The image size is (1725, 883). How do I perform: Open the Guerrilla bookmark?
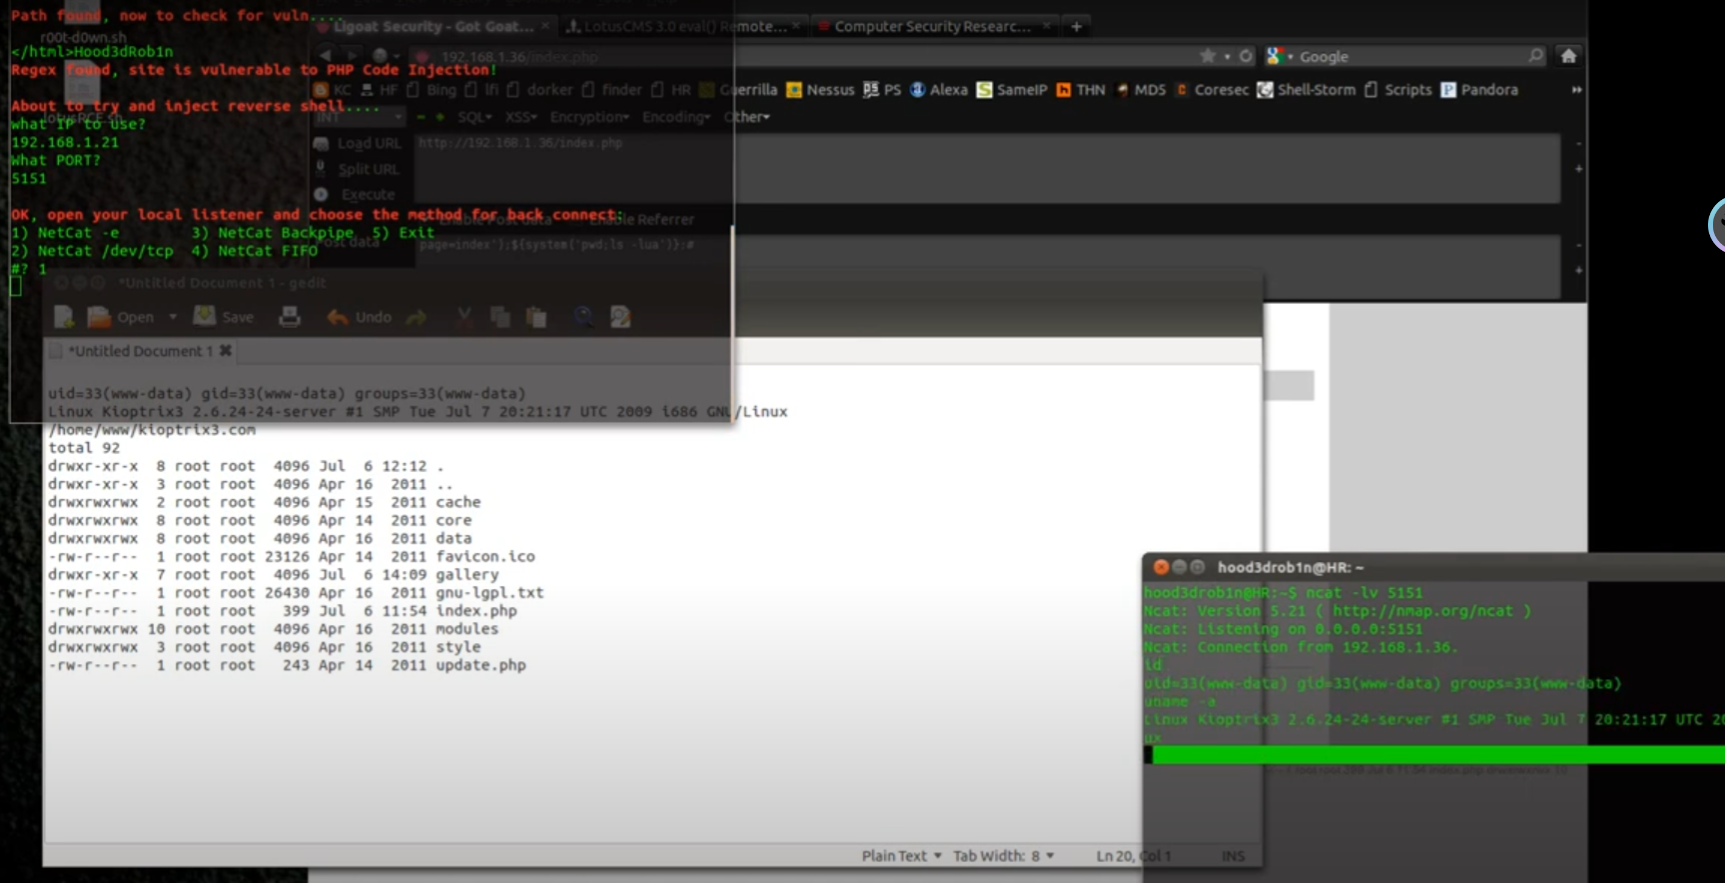739,89
